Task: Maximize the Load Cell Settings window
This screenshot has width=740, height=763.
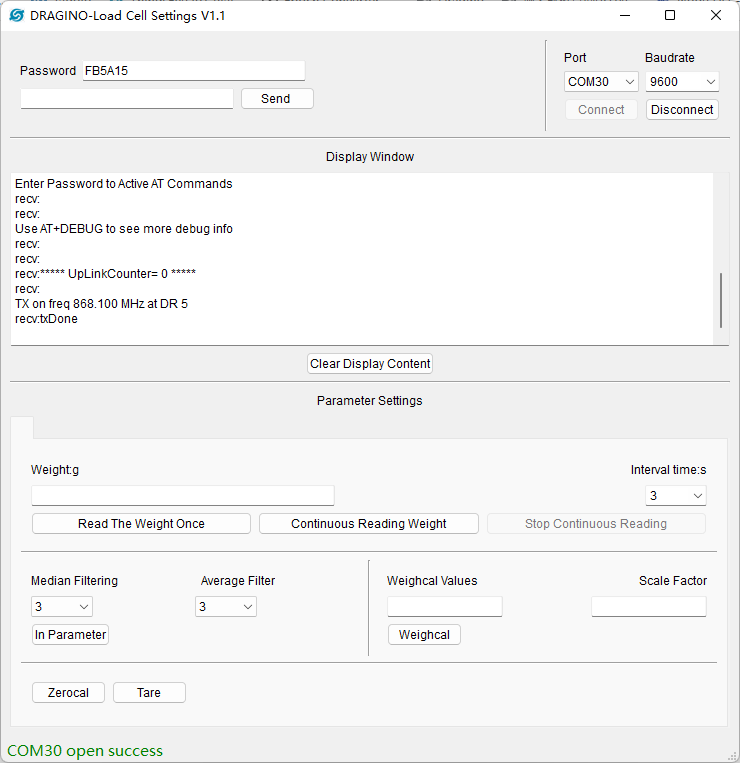Action: tap(670, 16)
